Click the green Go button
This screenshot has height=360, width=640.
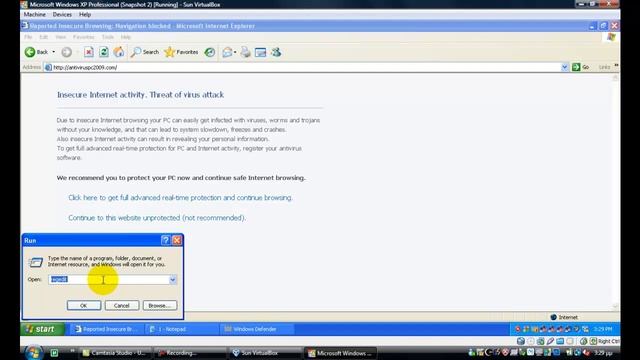click(580, 67)
